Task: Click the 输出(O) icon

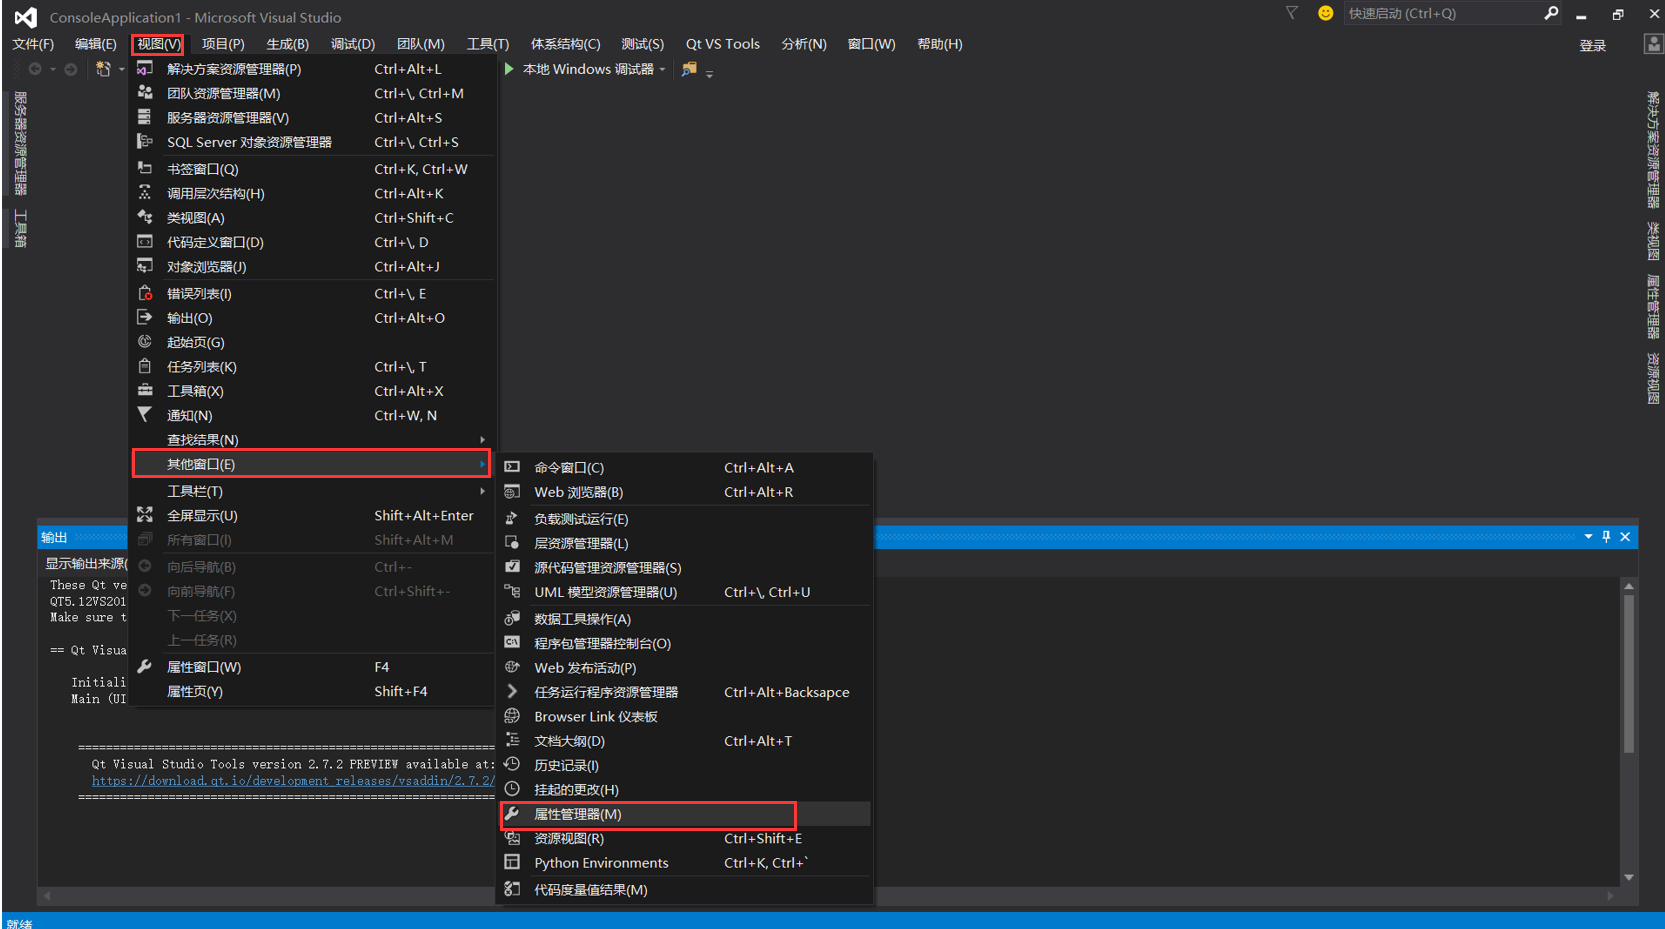Action: pyautogui.click(x=145, y=317)
